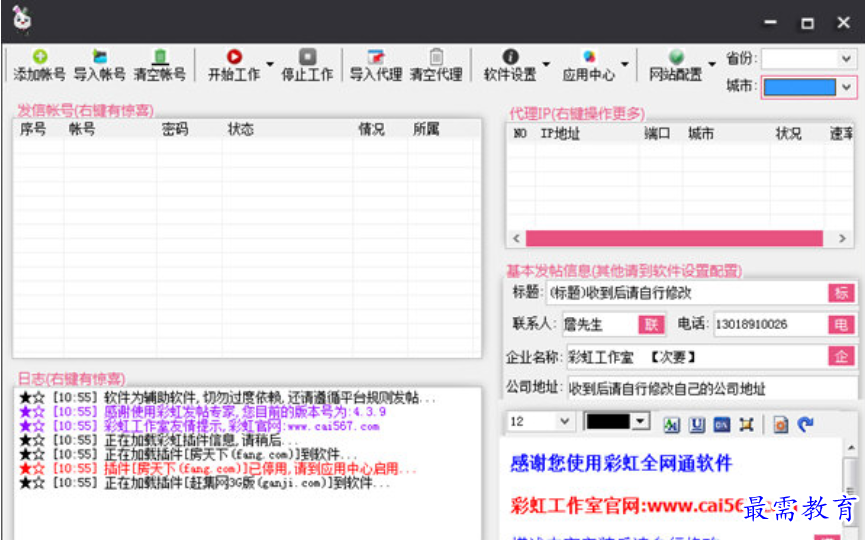Click the 清空帐号 trash icon
Screen dimensions: 865x540
point(159,58)
